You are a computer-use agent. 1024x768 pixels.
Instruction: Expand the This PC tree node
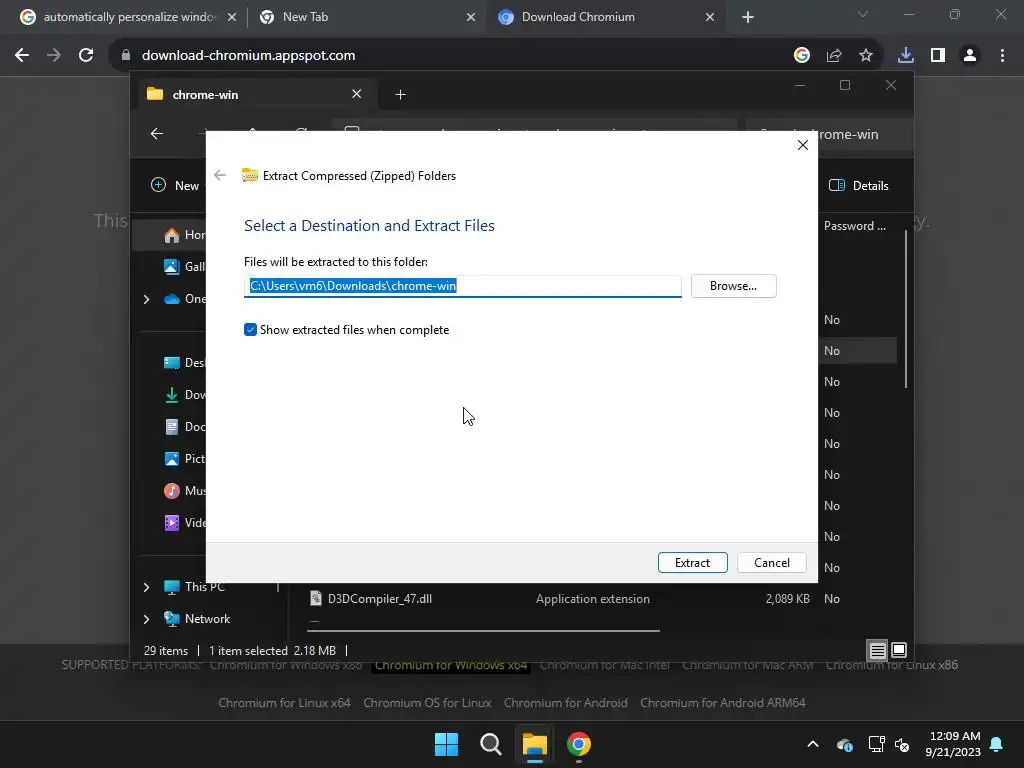point(146,587)
